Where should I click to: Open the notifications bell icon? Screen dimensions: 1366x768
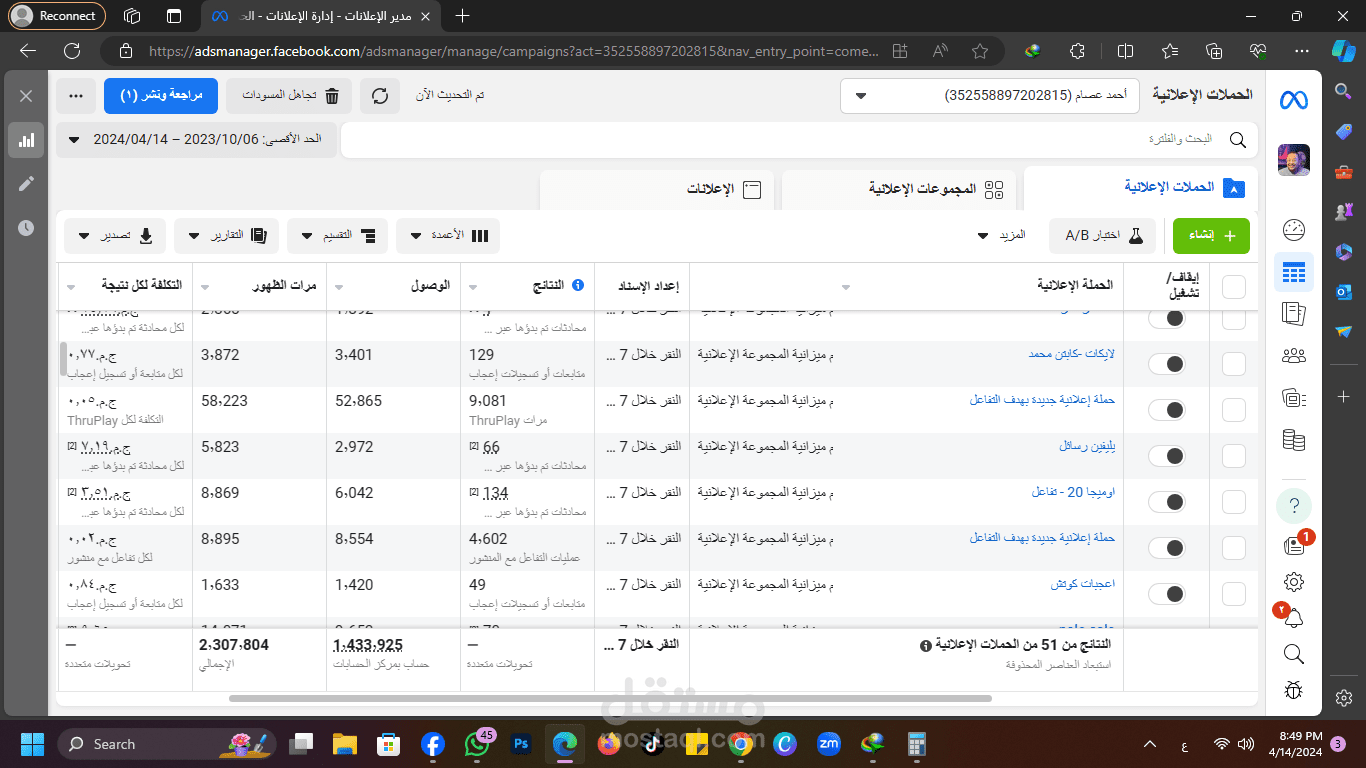point(1294,618)
